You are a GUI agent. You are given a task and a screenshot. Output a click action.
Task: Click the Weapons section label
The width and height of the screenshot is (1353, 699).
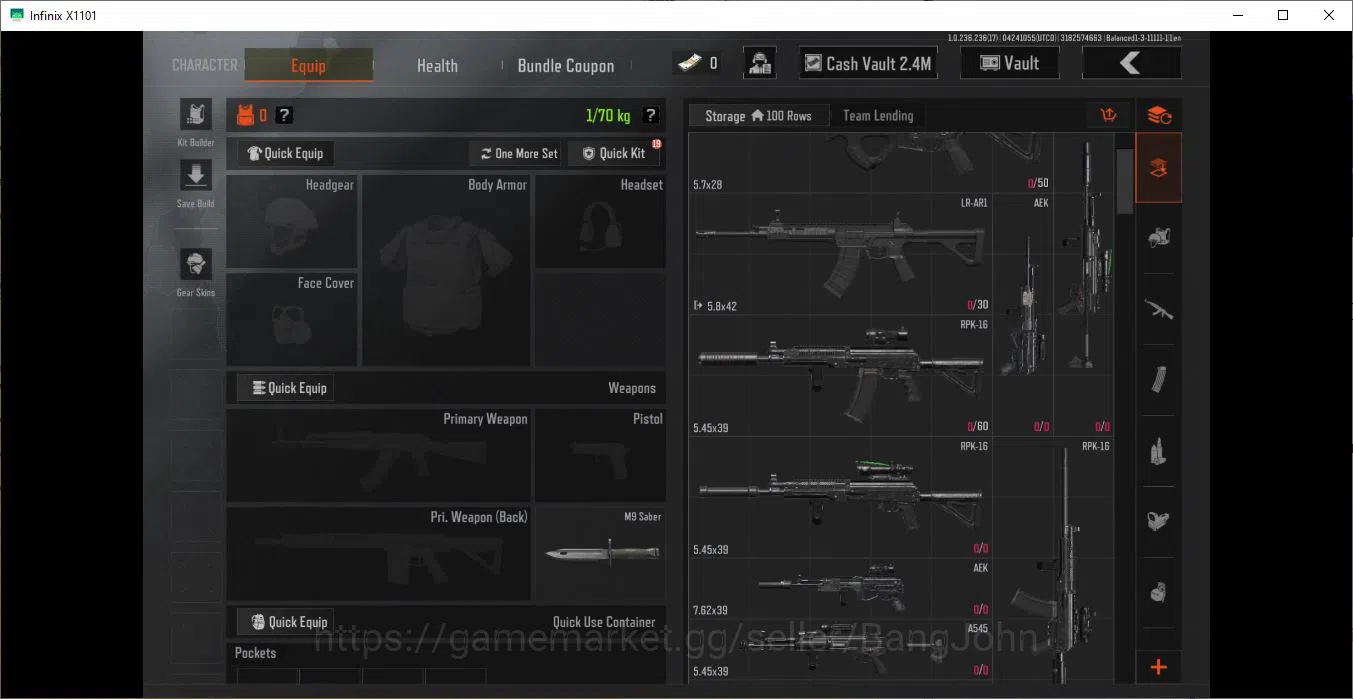click(632, 388)
